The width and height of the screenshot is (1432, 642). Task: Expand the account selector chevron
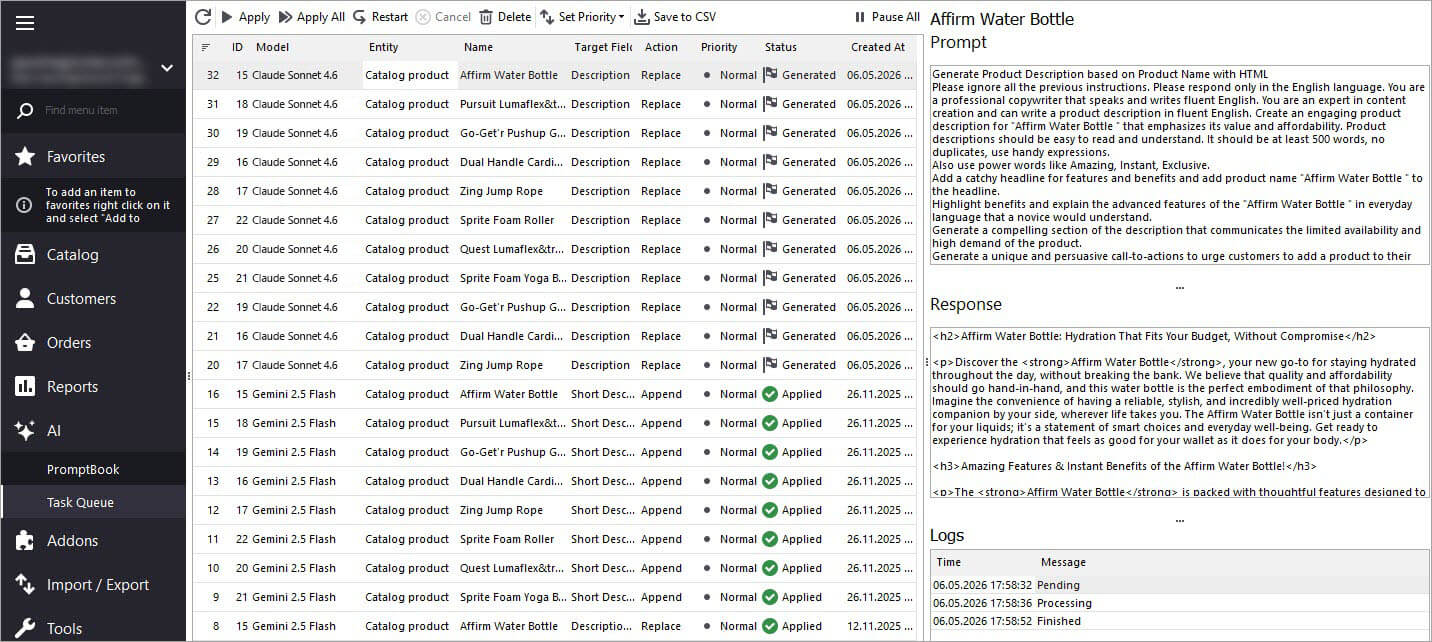167,68
